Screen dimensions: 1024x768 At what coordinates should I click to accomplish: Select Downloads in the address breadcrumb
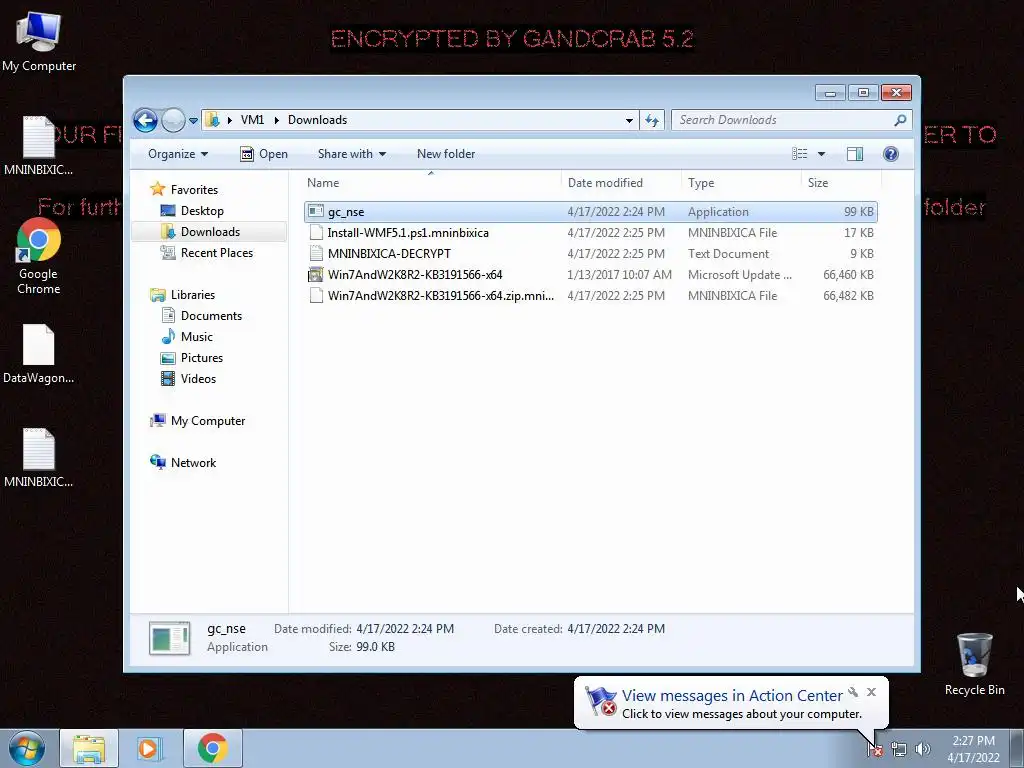[317, 120]
